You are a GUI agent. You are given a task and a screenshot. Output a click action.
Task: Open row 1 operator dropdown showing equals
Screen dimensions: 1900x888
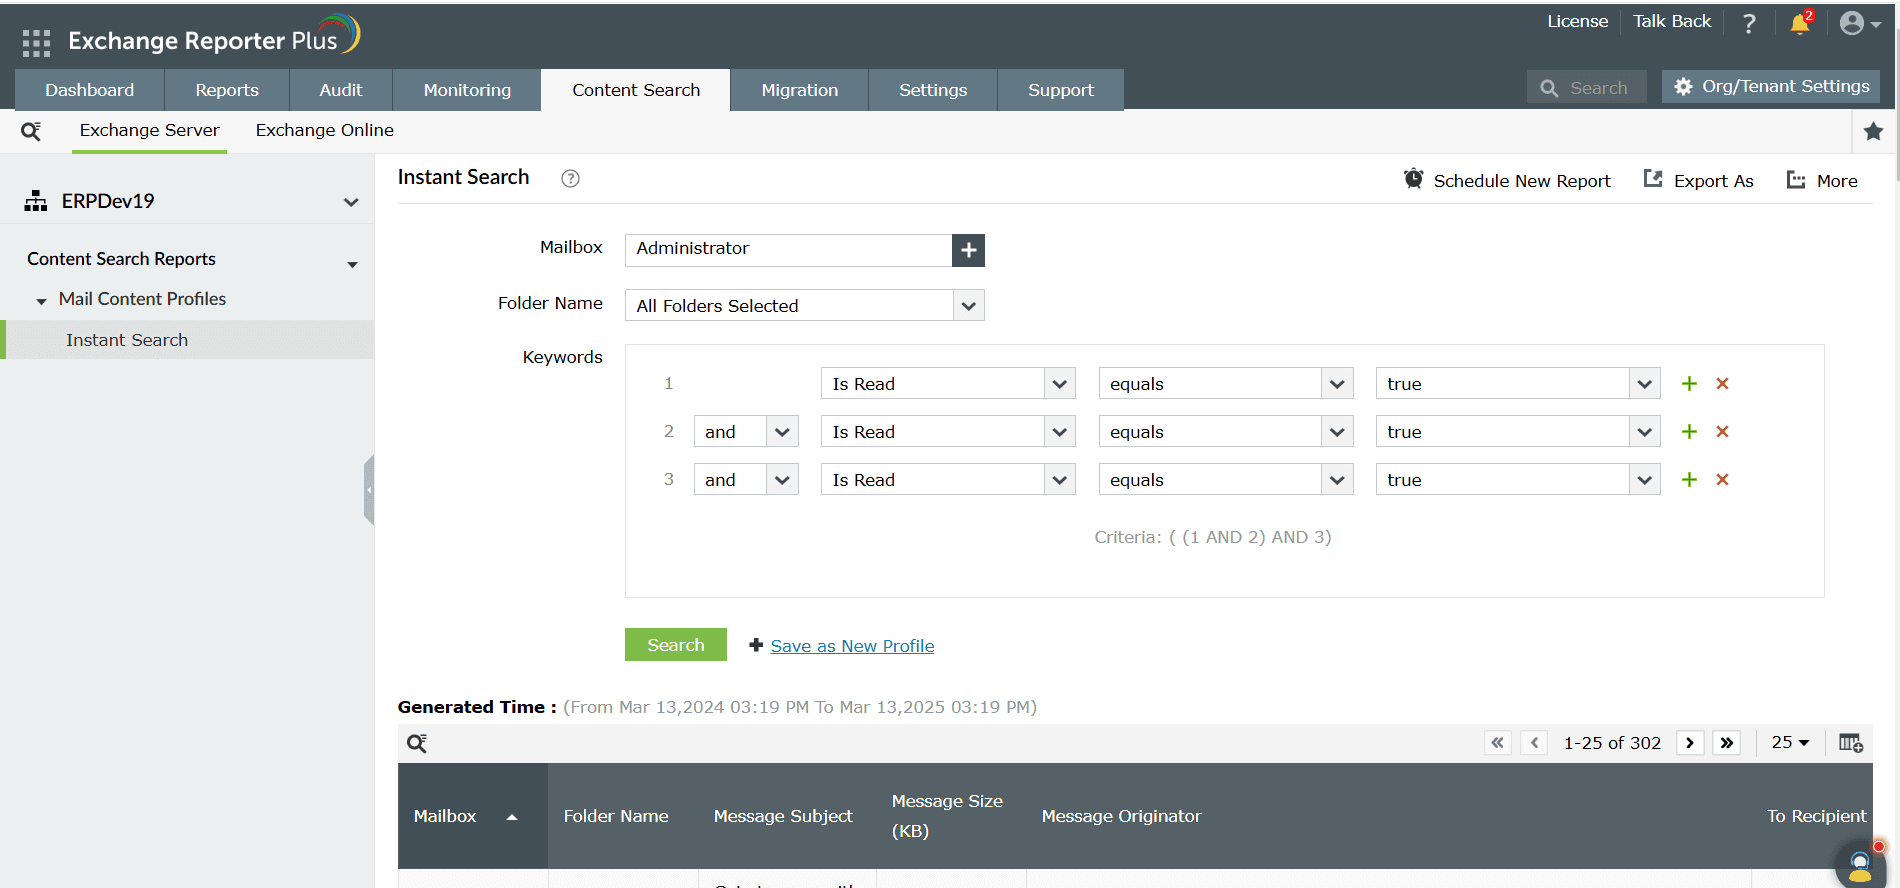pyautogui.click(x=1226, y=383)
